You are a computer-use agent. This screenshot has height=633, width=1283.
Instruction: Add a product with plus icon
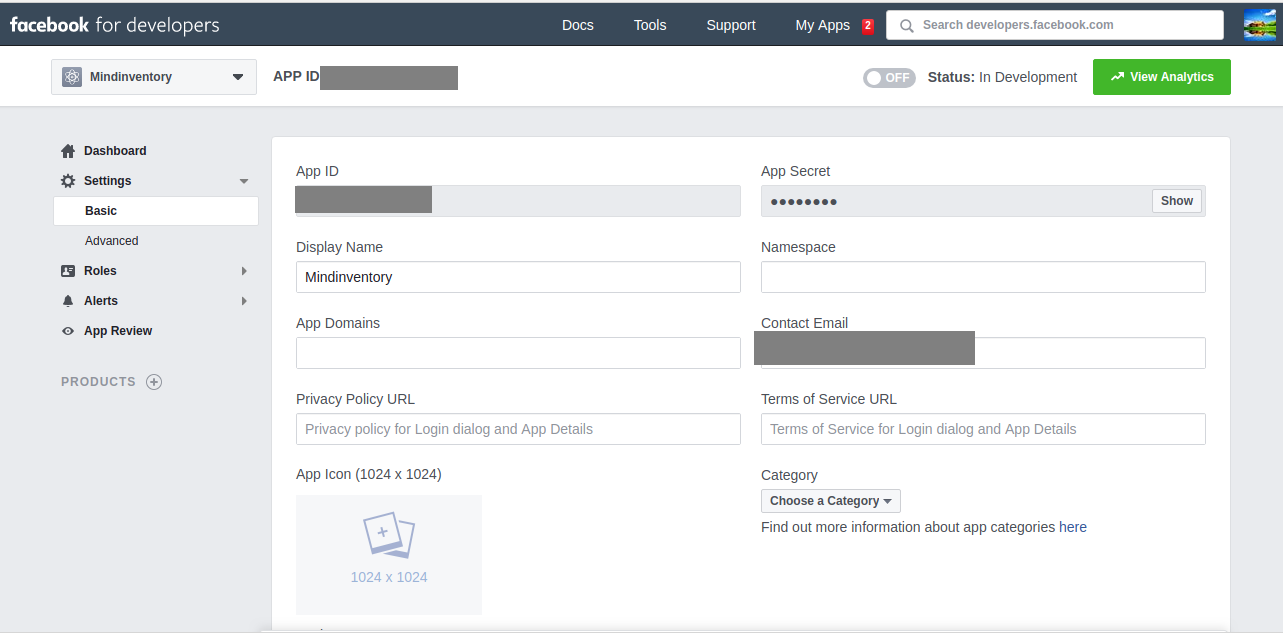154,382
